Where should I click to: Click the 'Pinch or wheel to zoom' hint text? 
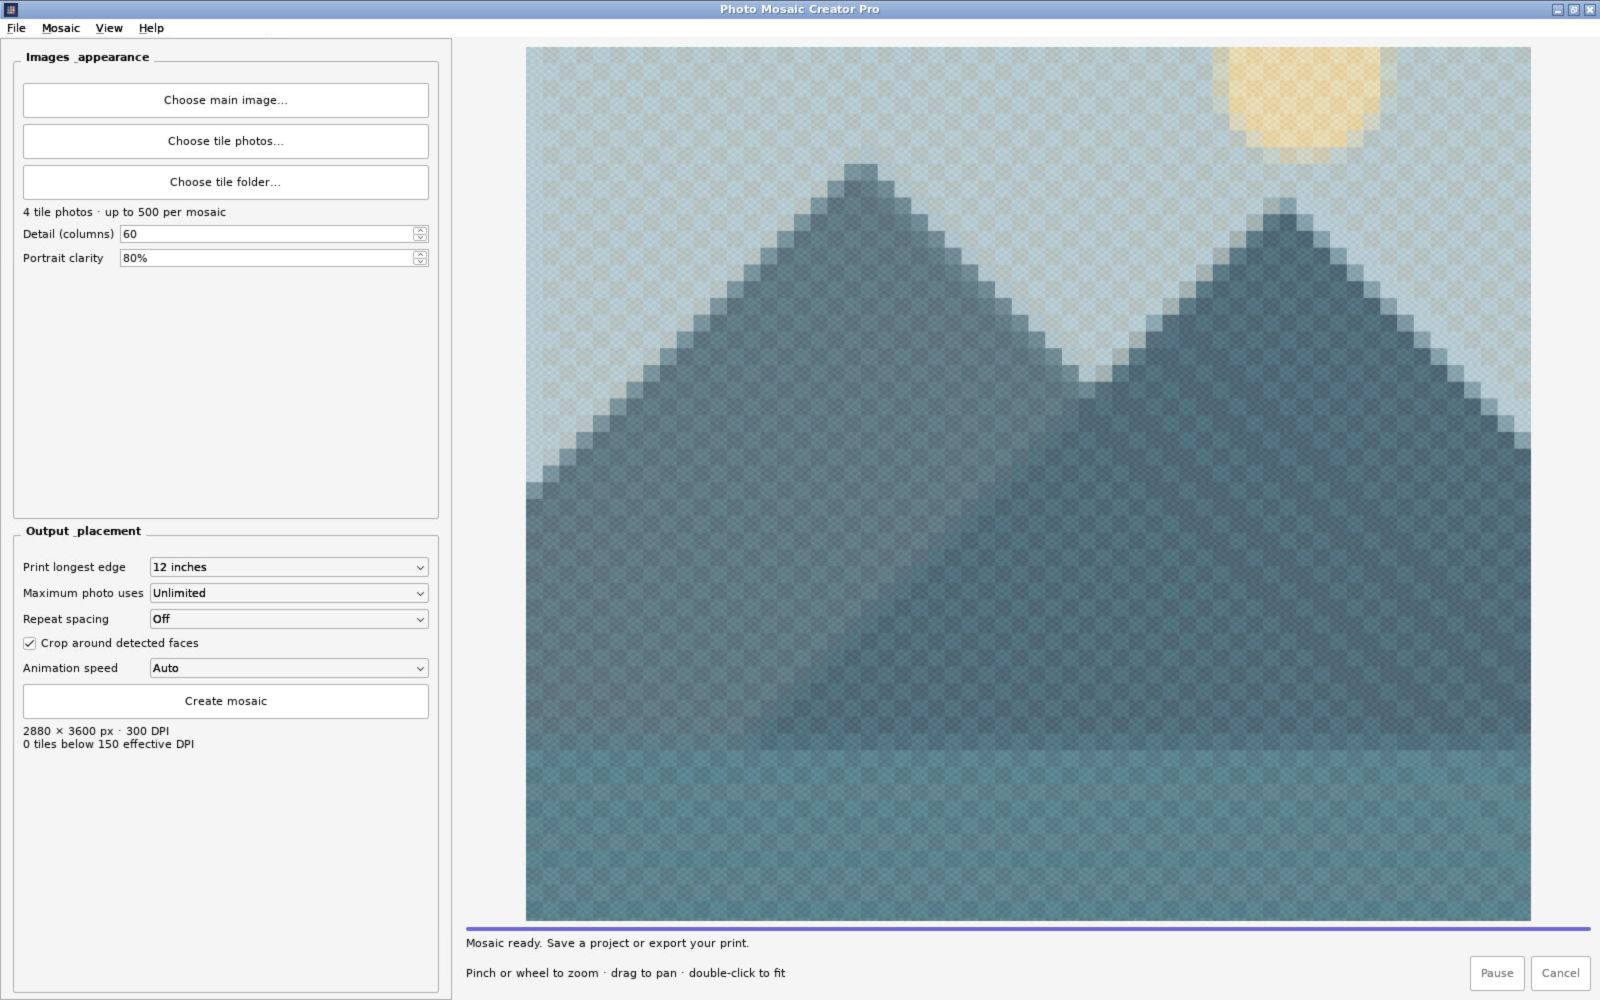point(625,973)
